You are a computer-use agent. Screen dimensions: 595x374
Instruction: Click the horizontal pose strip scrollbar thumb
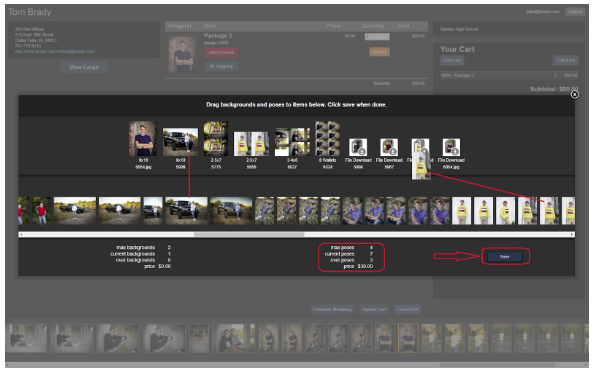249,234
